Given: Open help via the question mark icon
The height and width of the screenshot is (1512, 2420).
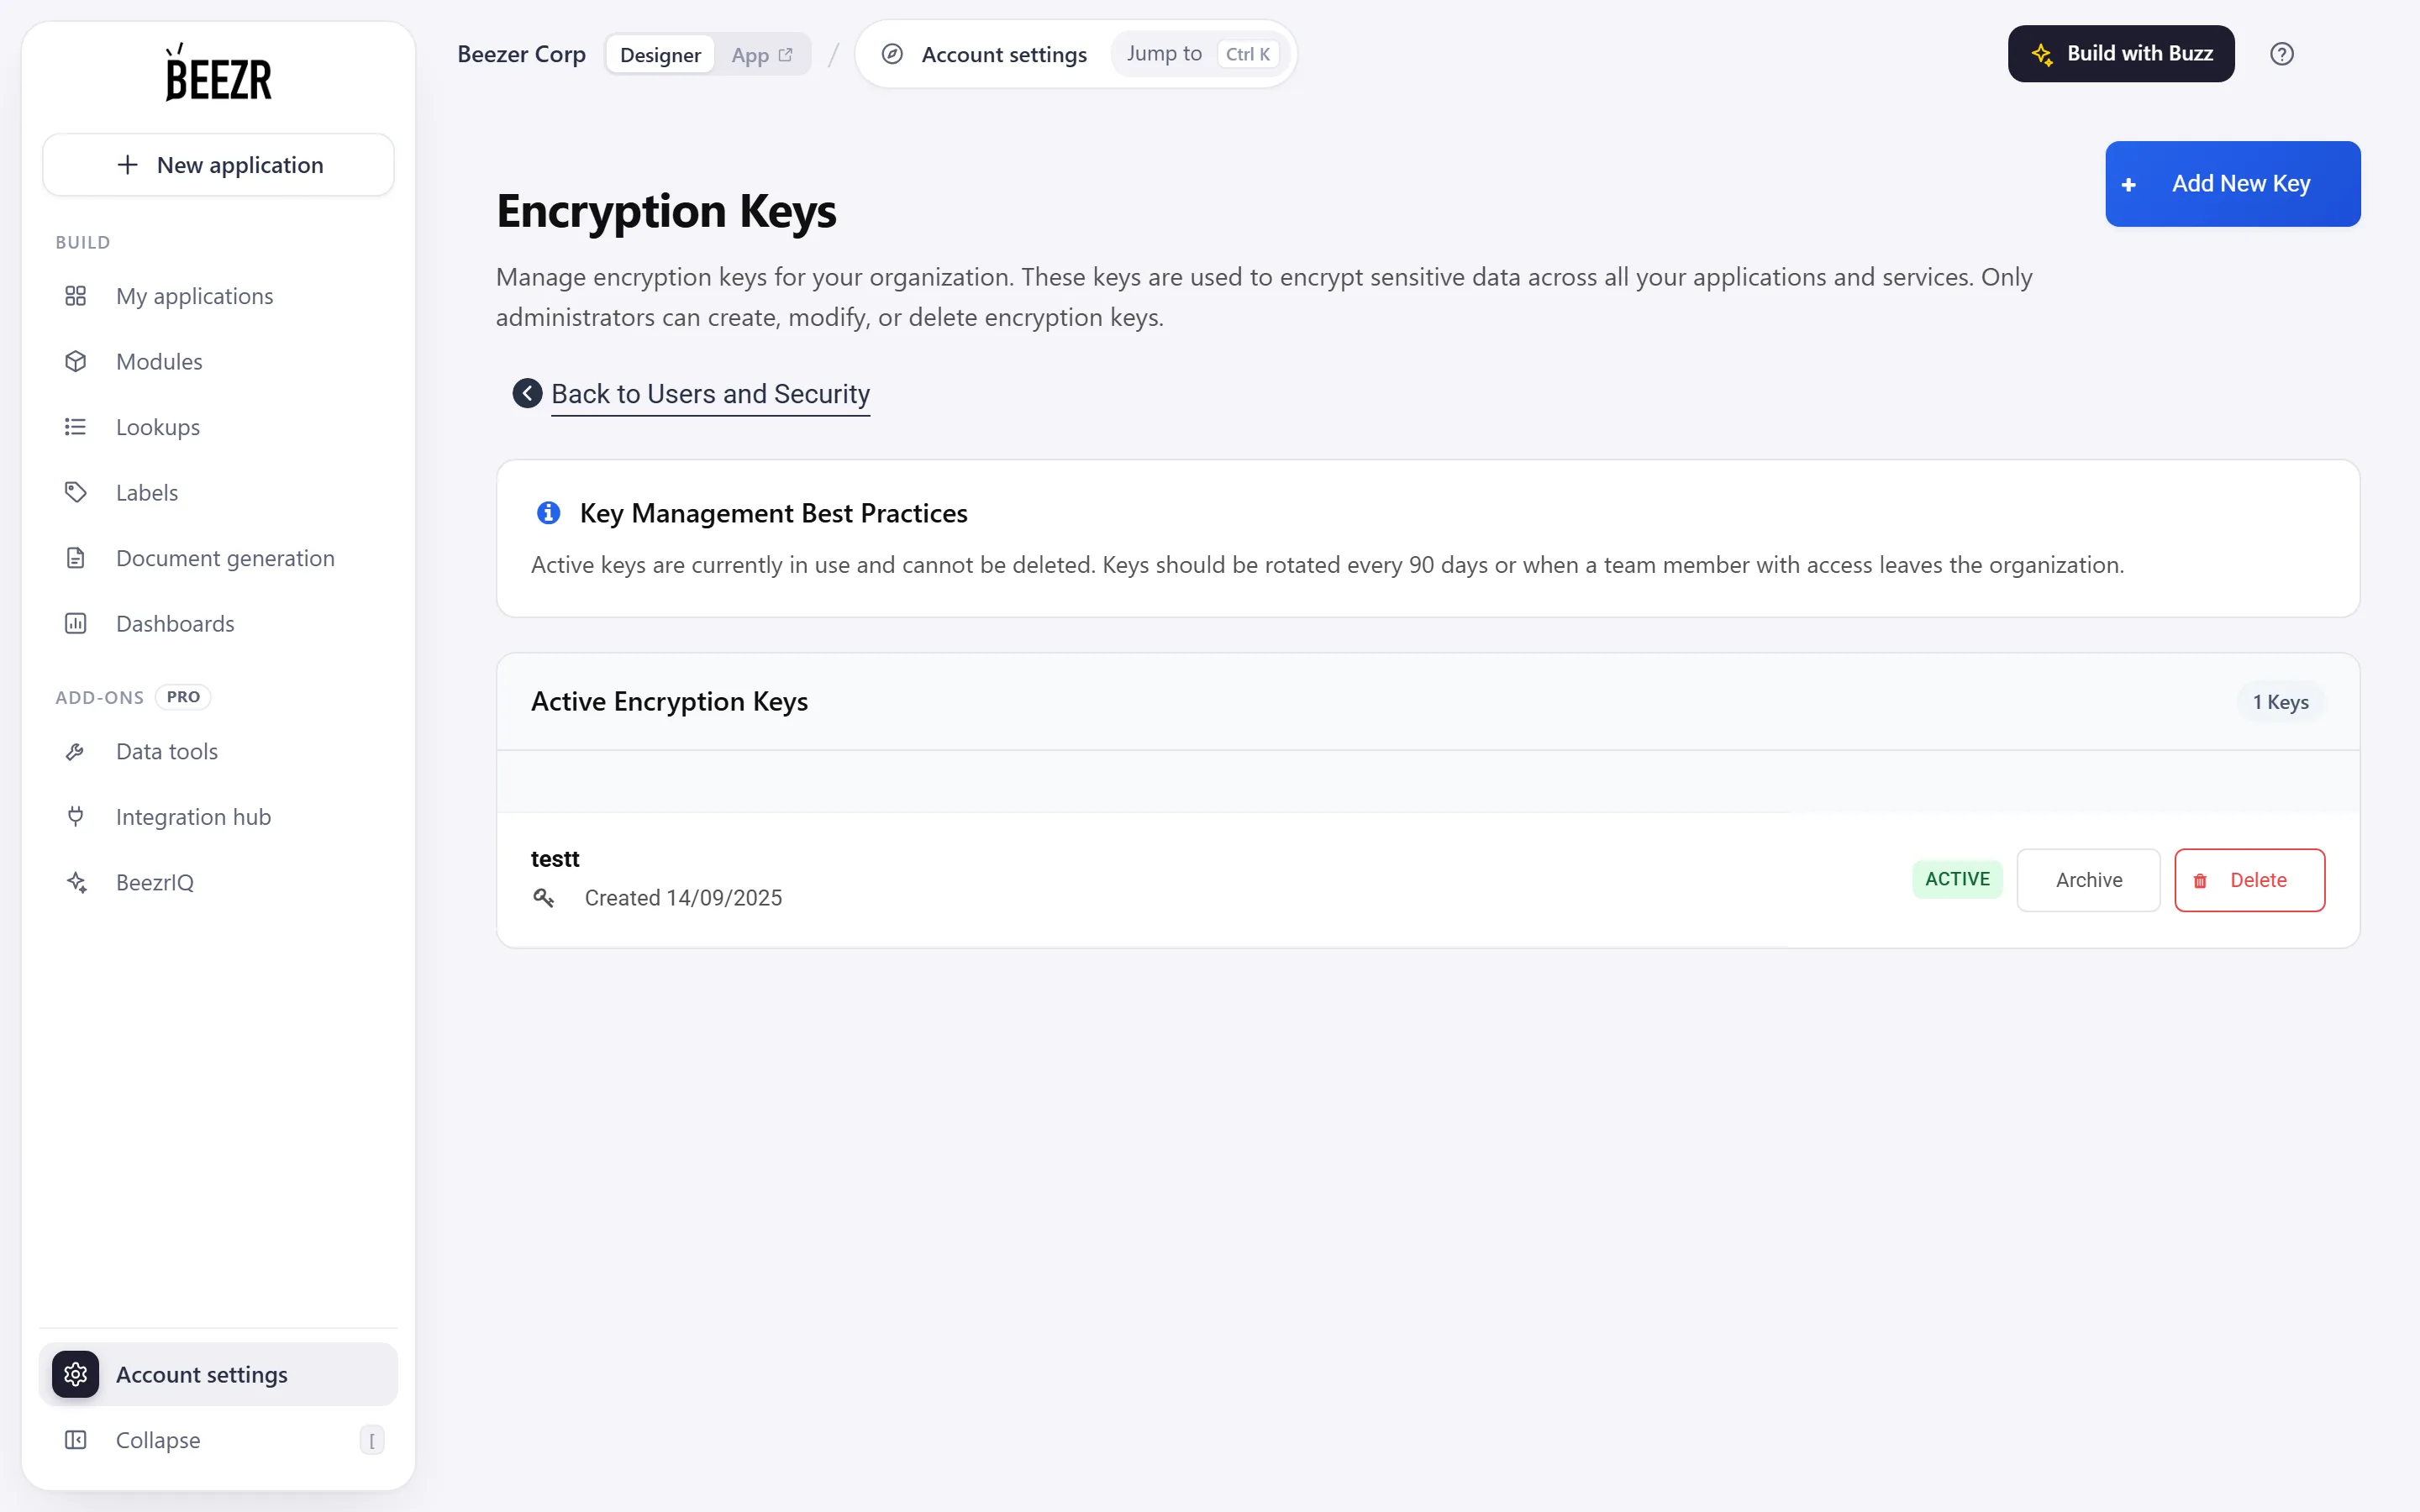Looking at the screenshot, I should coord(2281,54).
